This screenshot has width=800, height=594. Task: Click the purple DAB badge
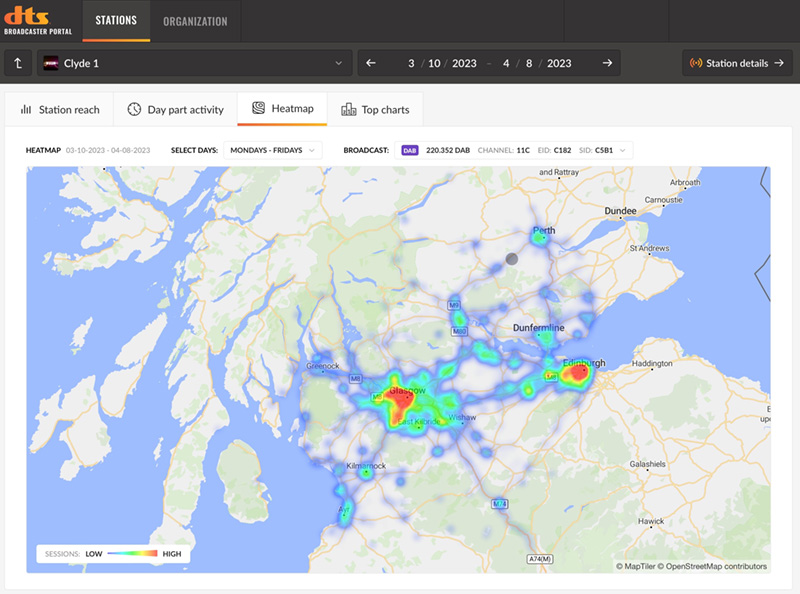click(410, 150)
